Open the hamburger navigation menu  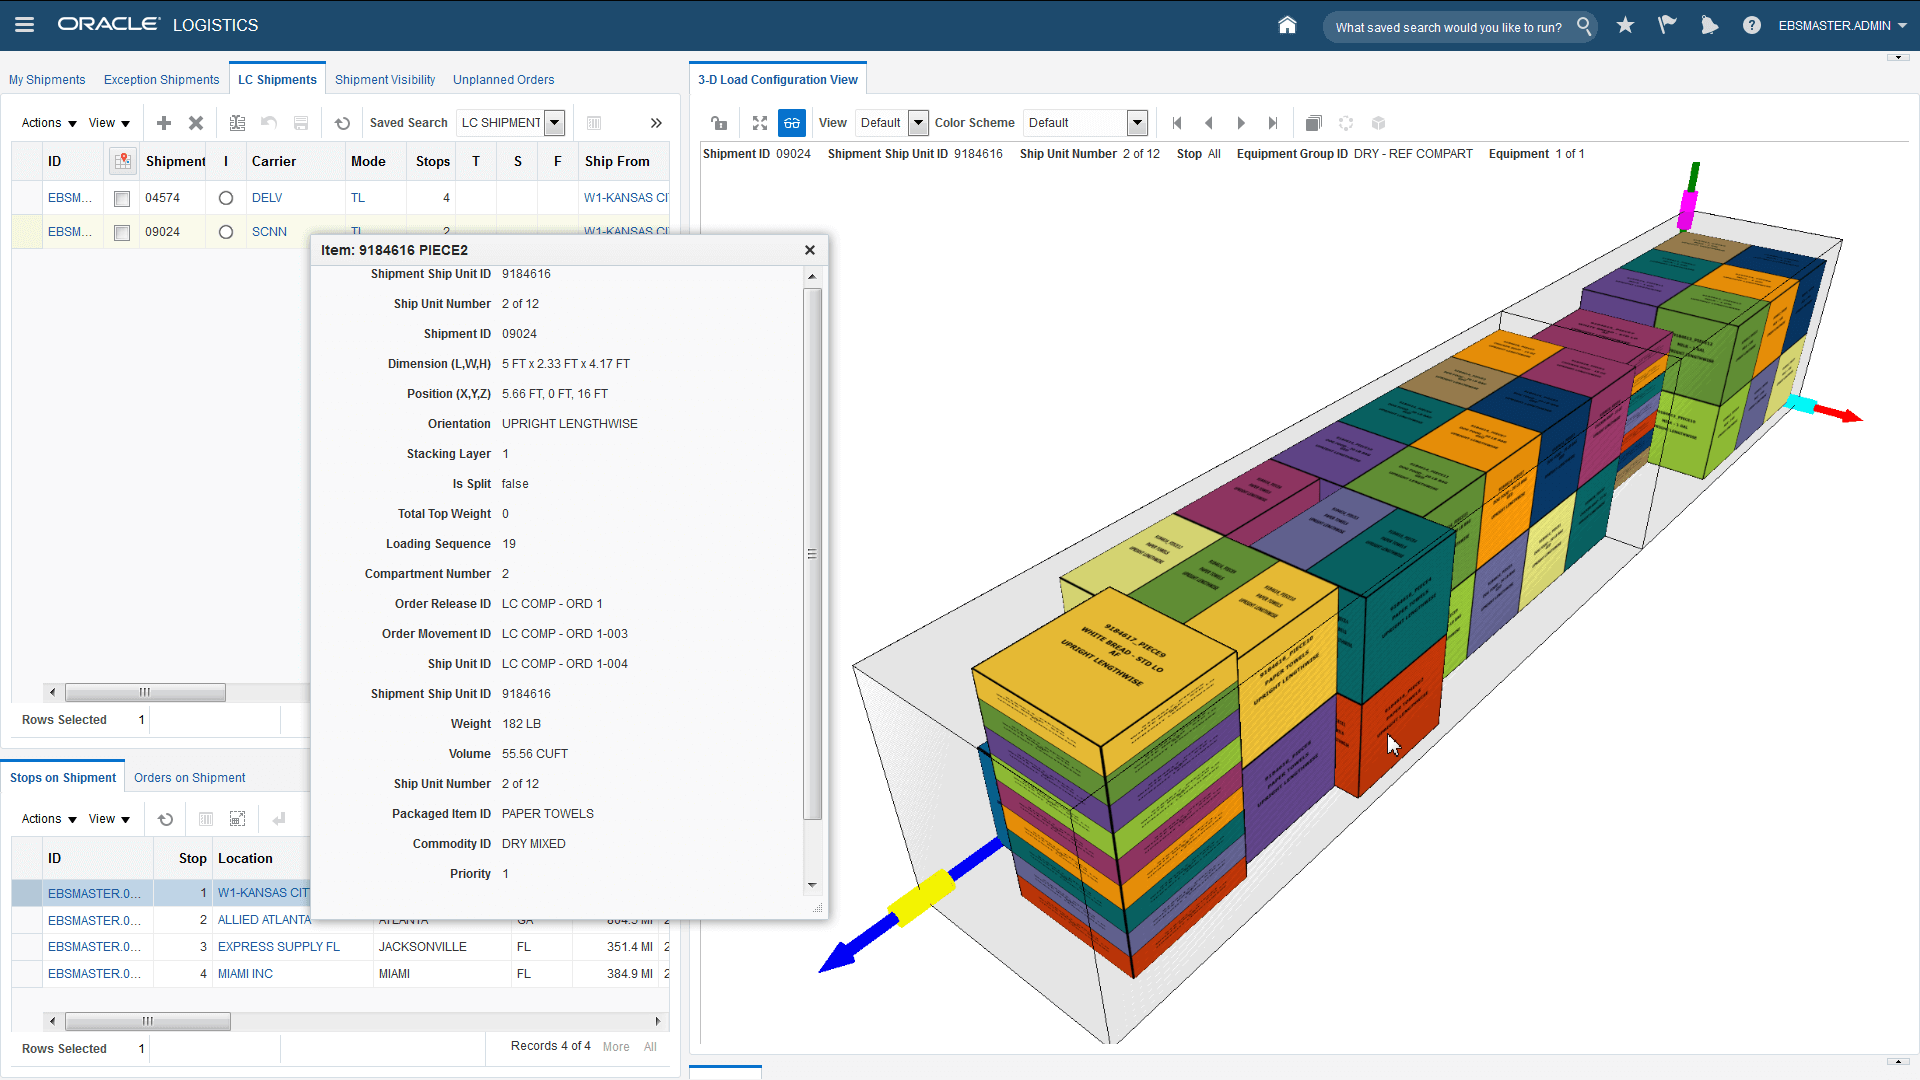point(24,25)
